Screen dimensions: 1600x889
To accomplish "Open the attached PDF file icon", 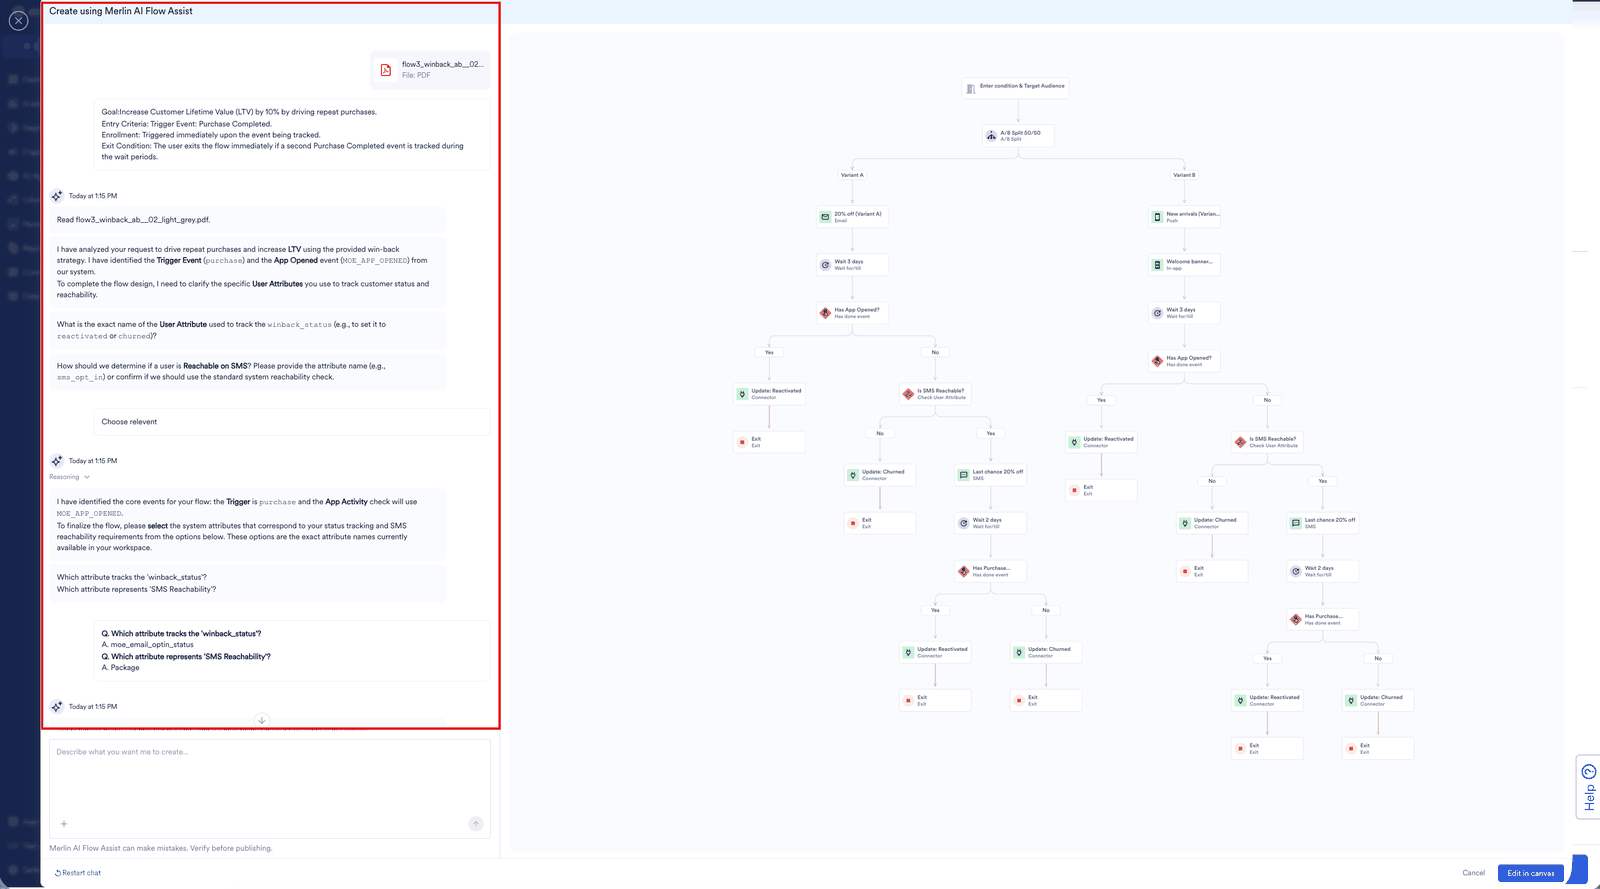I will coord(386,69).
